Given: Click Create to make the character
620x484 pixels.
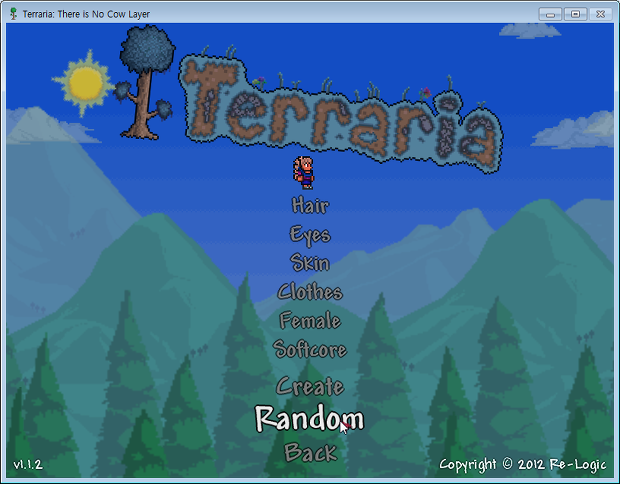Looking at the screenshot, I should click(310, 386).
